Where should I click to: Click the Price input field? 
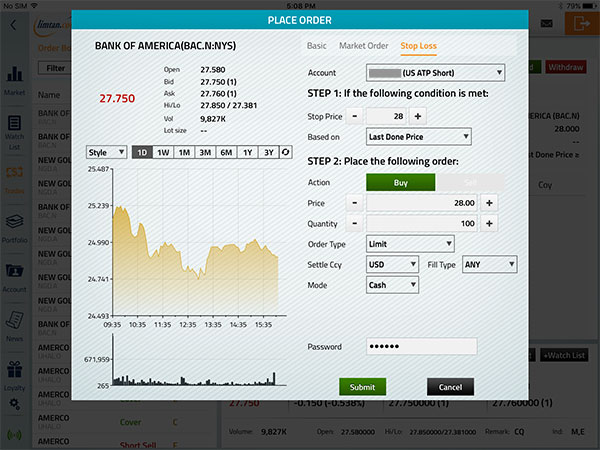pyautogui.click(x=422, y=203)
